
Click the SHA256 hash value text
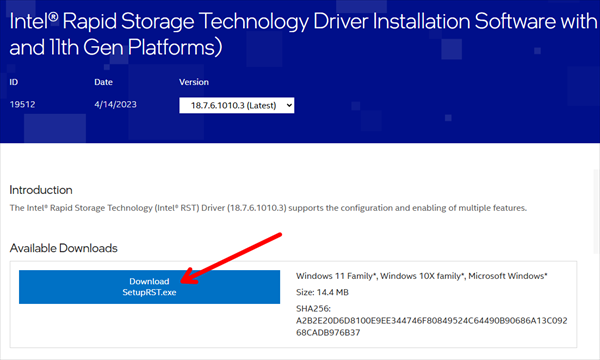(432, 326)
